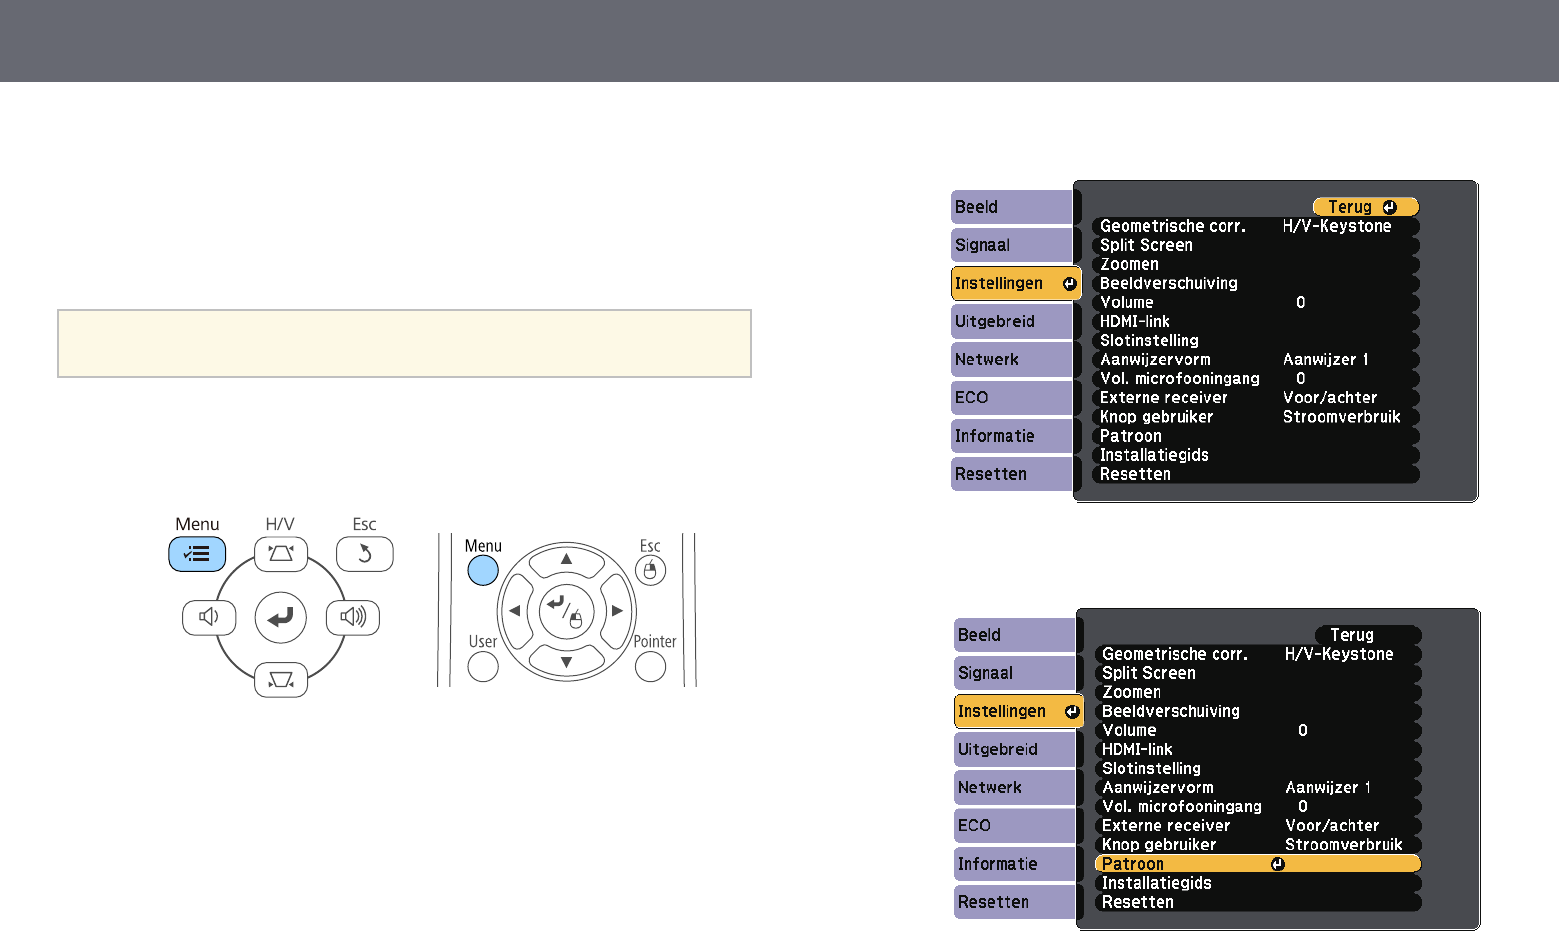The image size is (1559, 931).
Task: Select Aanwijzervorm in menu with Terug highlighted
Action: tap(1256, 359)
